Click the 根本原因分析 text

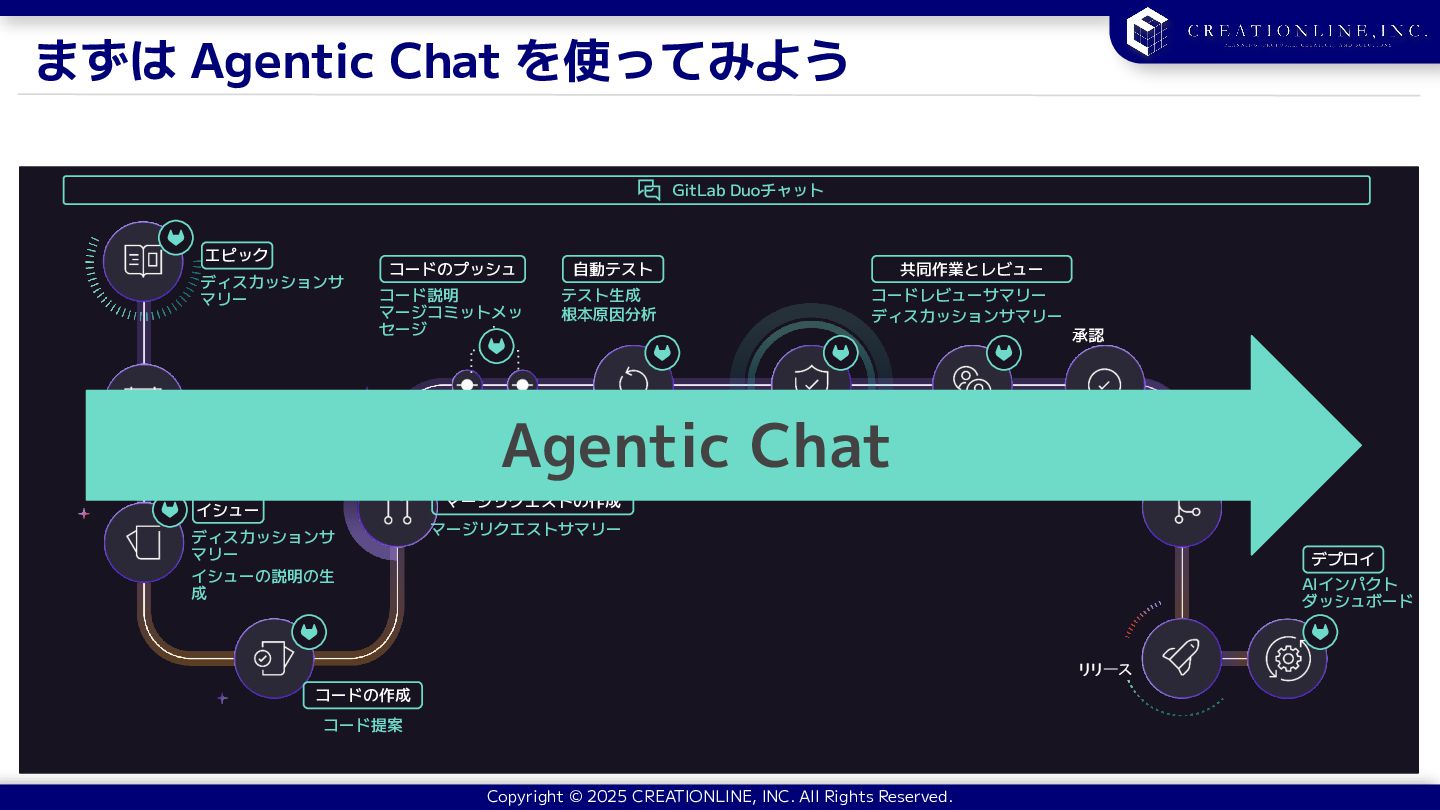[x=609, y=315]
